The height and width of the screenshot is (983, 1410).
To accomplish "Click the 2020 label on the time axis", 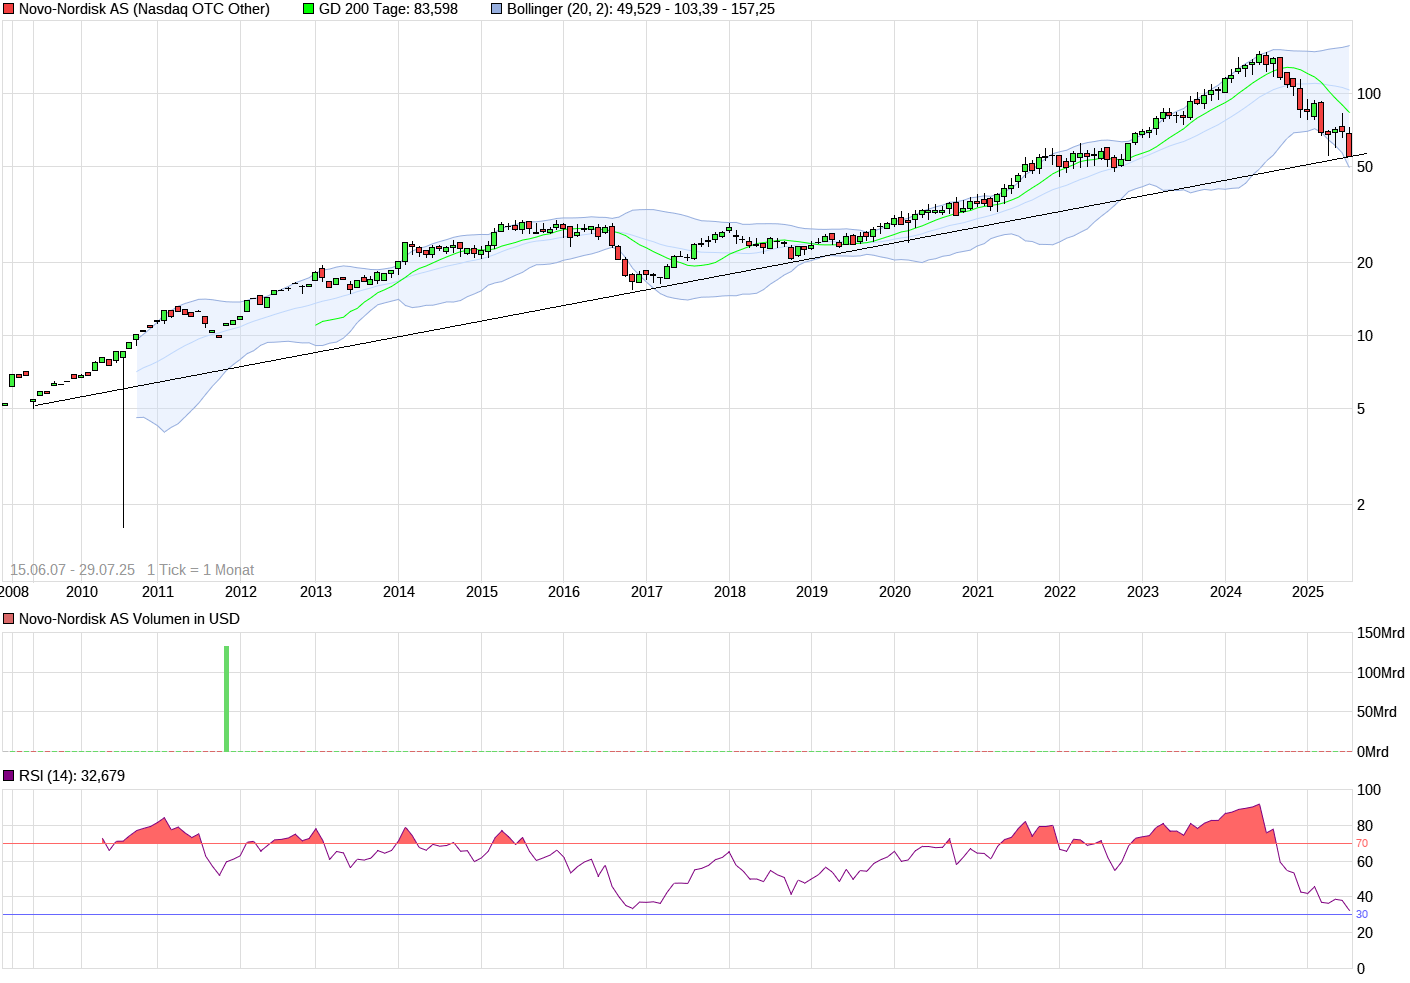I will 895,592.
